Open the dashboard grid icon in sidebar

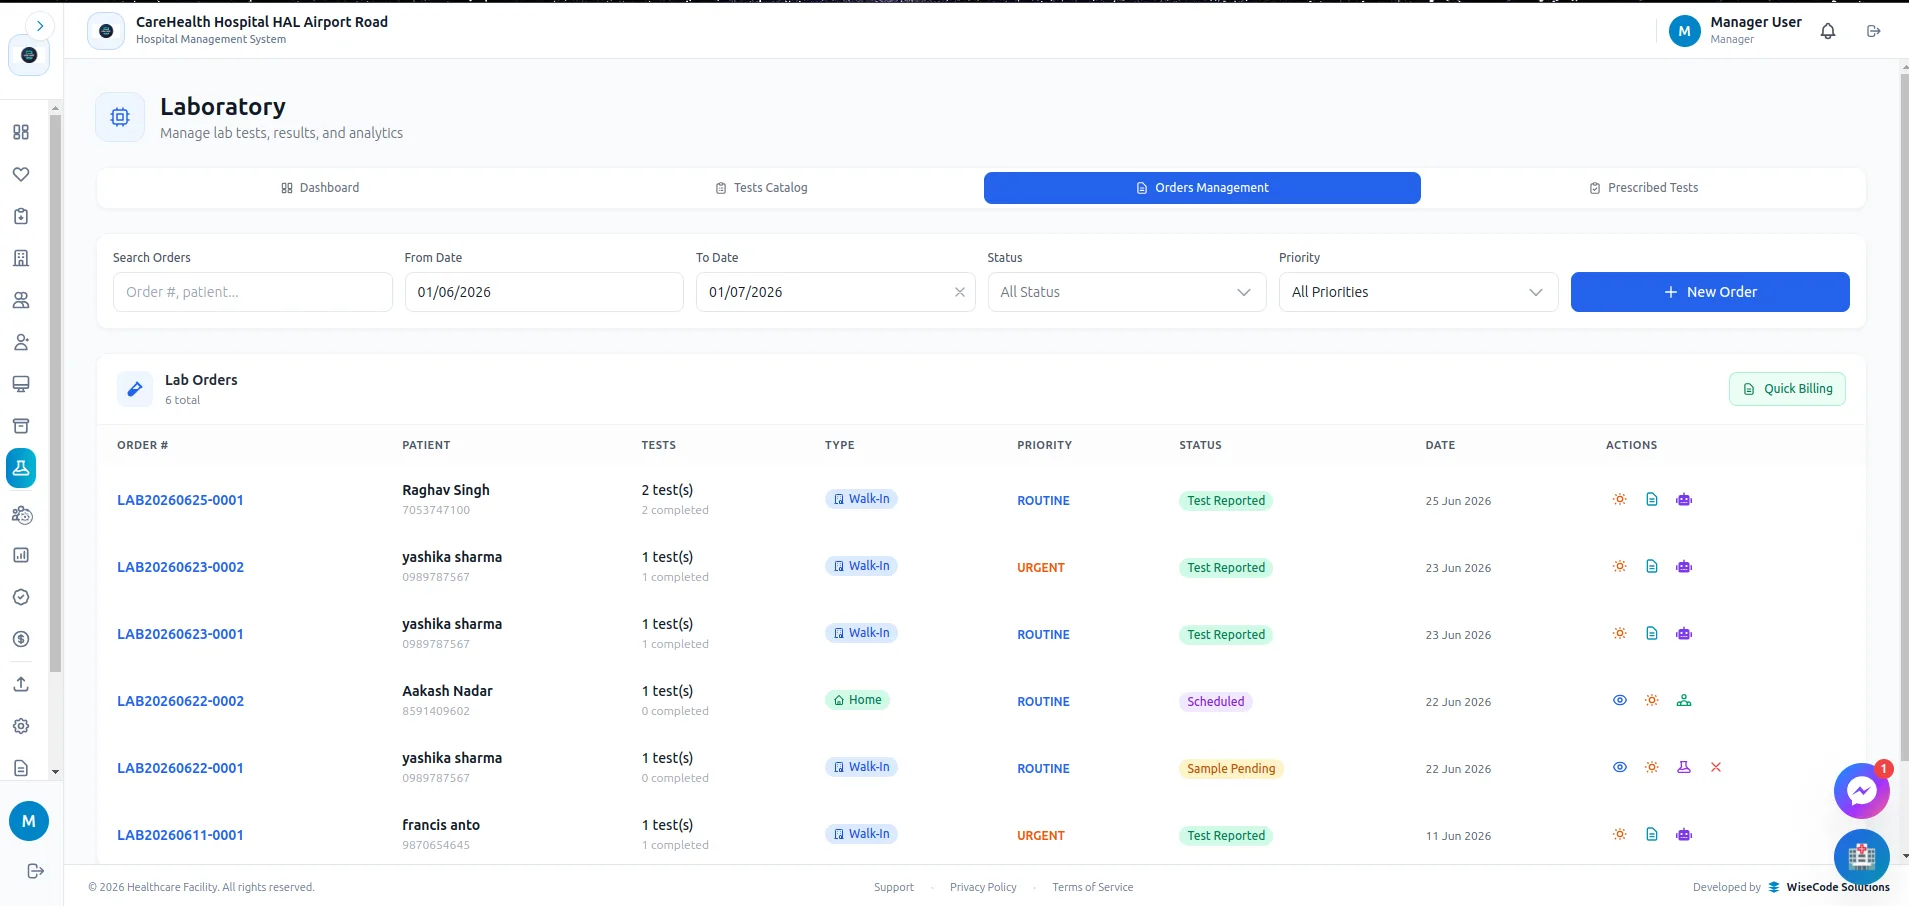21,132
